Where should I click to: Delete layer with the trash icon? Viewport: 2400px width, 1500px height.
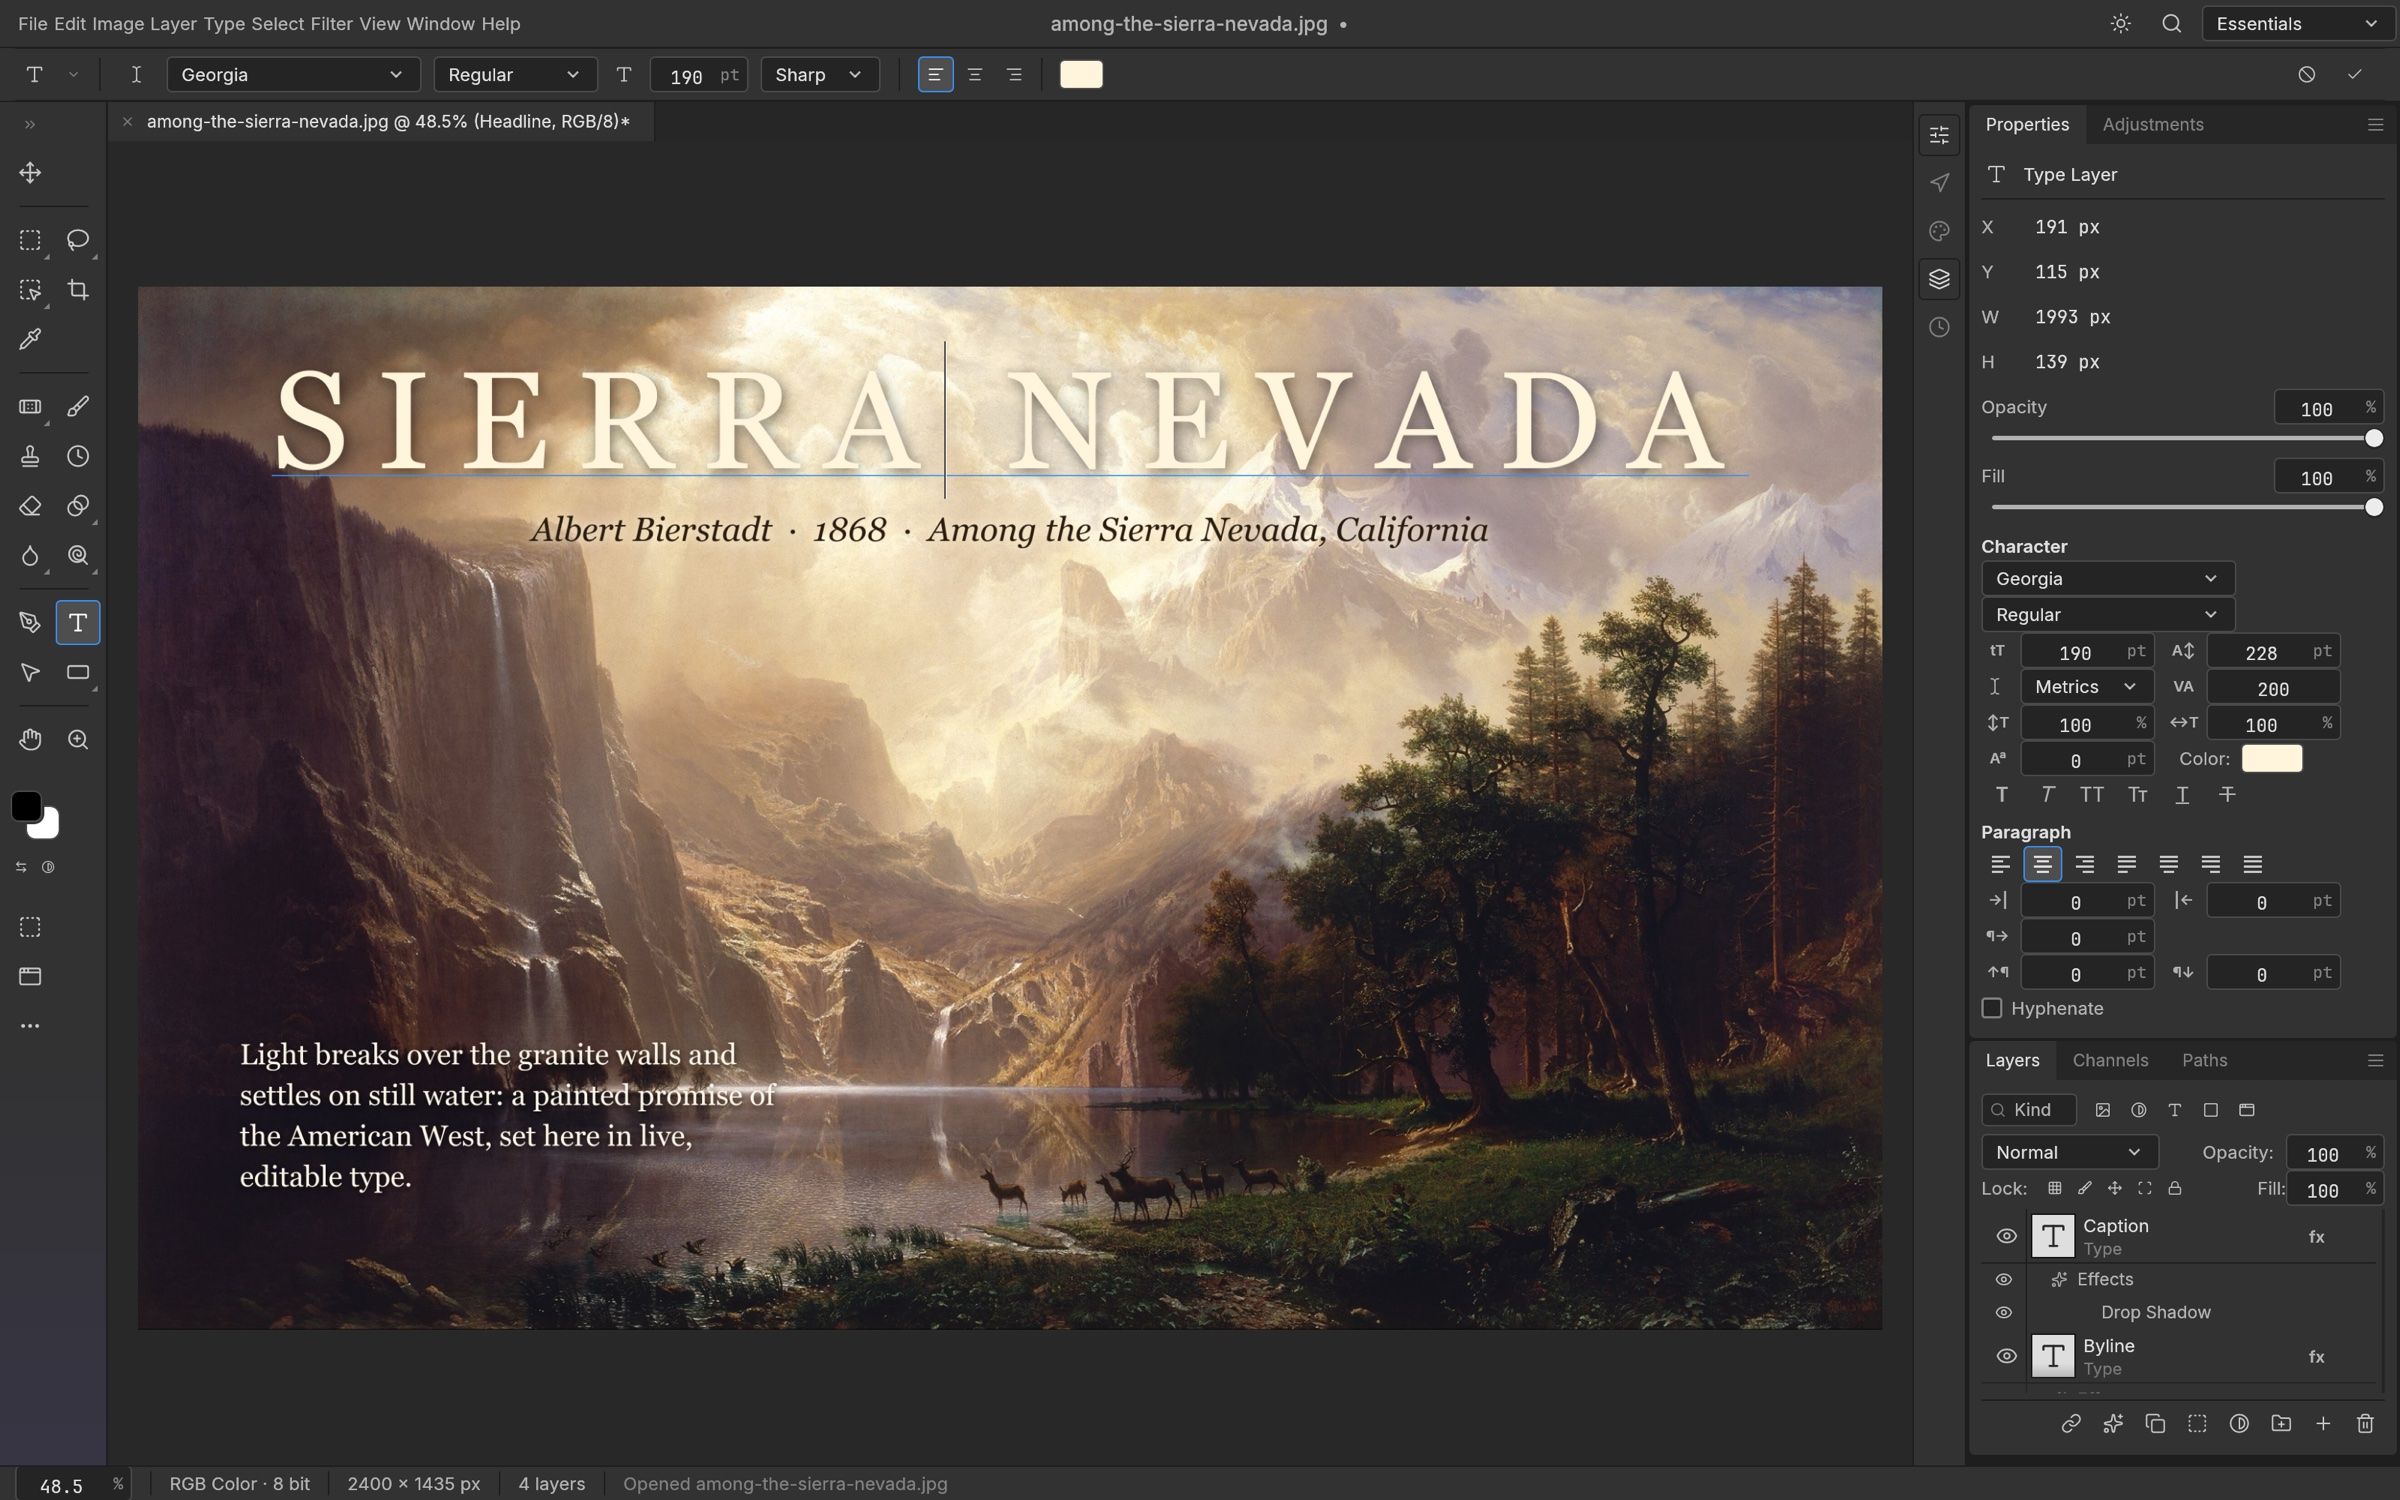pos(2365,1423)
